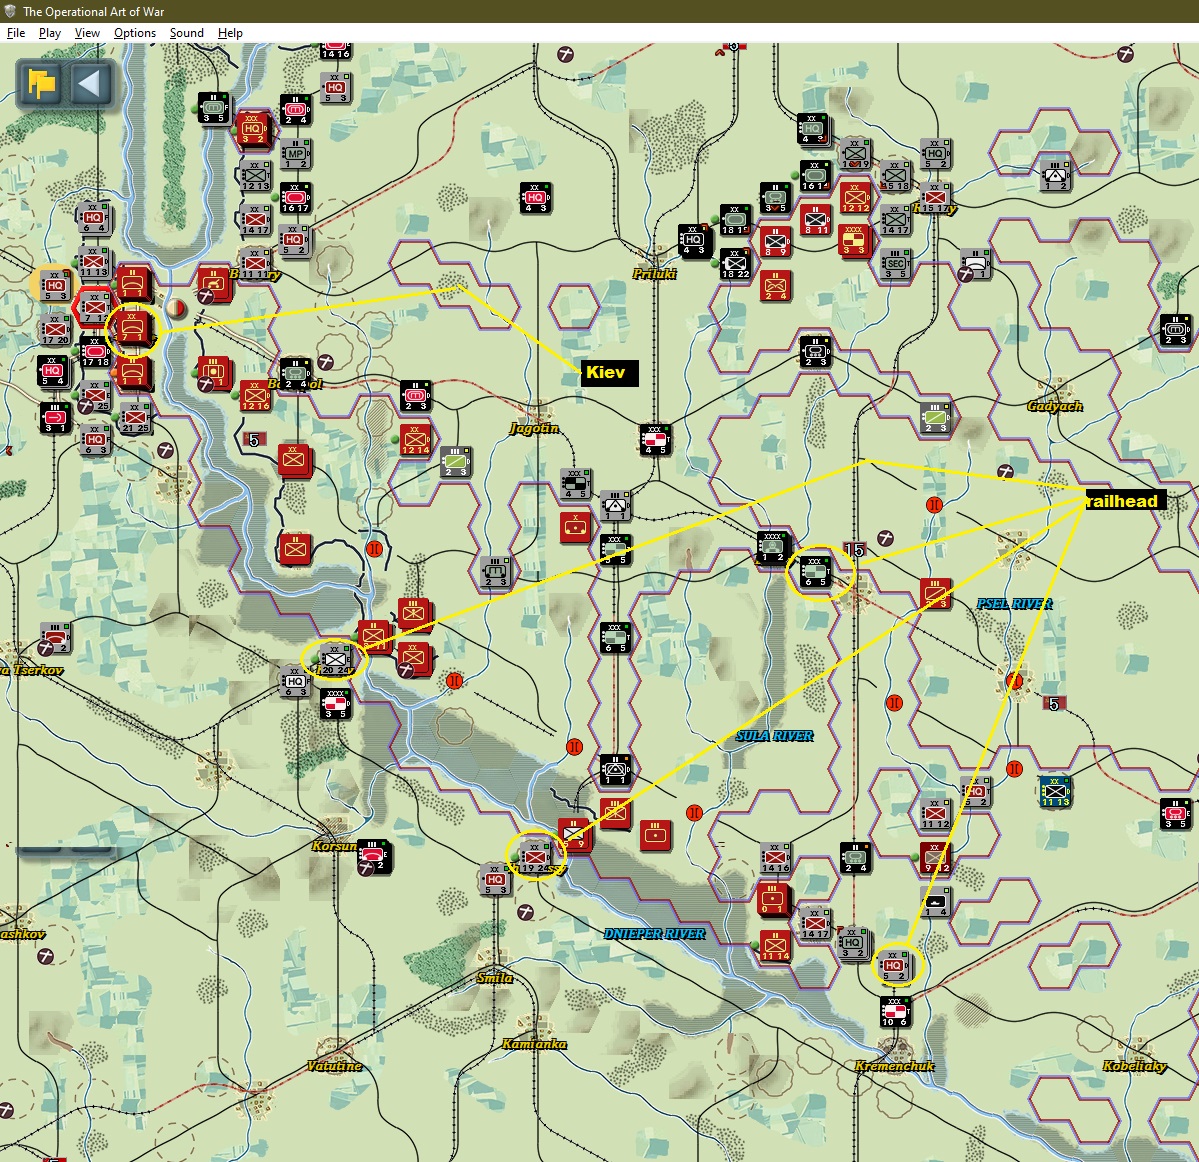Click the DNIEPER RIVER label

(x=655, y=933)
